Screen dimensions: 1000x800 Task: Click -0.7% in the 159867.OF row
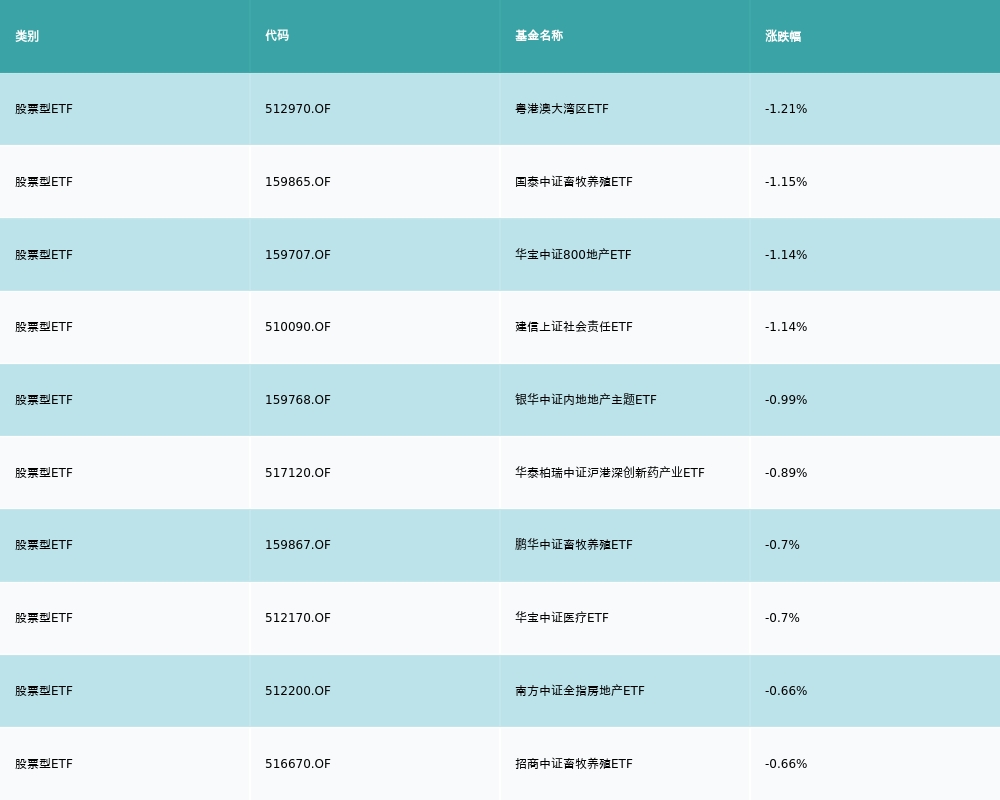click(782, 545)
